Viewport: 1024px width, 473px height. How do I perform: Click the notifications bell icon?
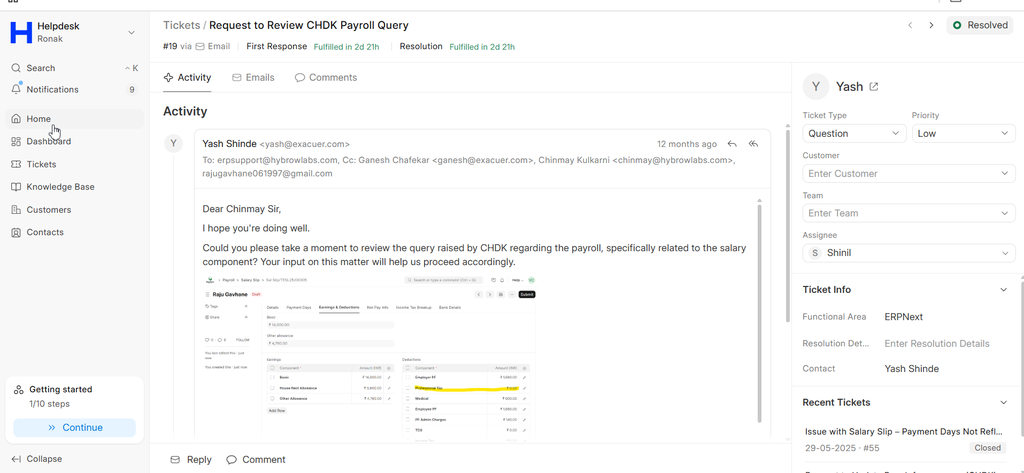(16, 90)
